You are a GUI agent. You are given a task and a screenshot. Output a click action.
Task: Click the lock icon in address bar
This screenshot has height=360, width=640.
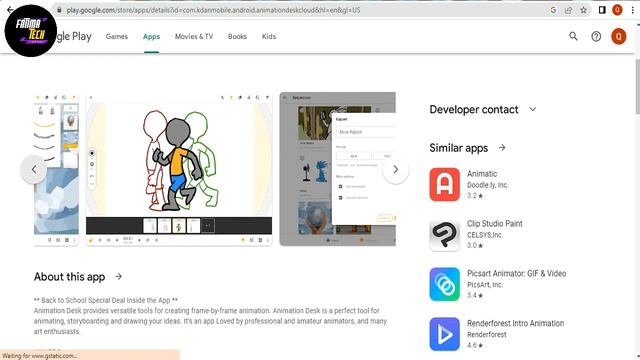59,10
